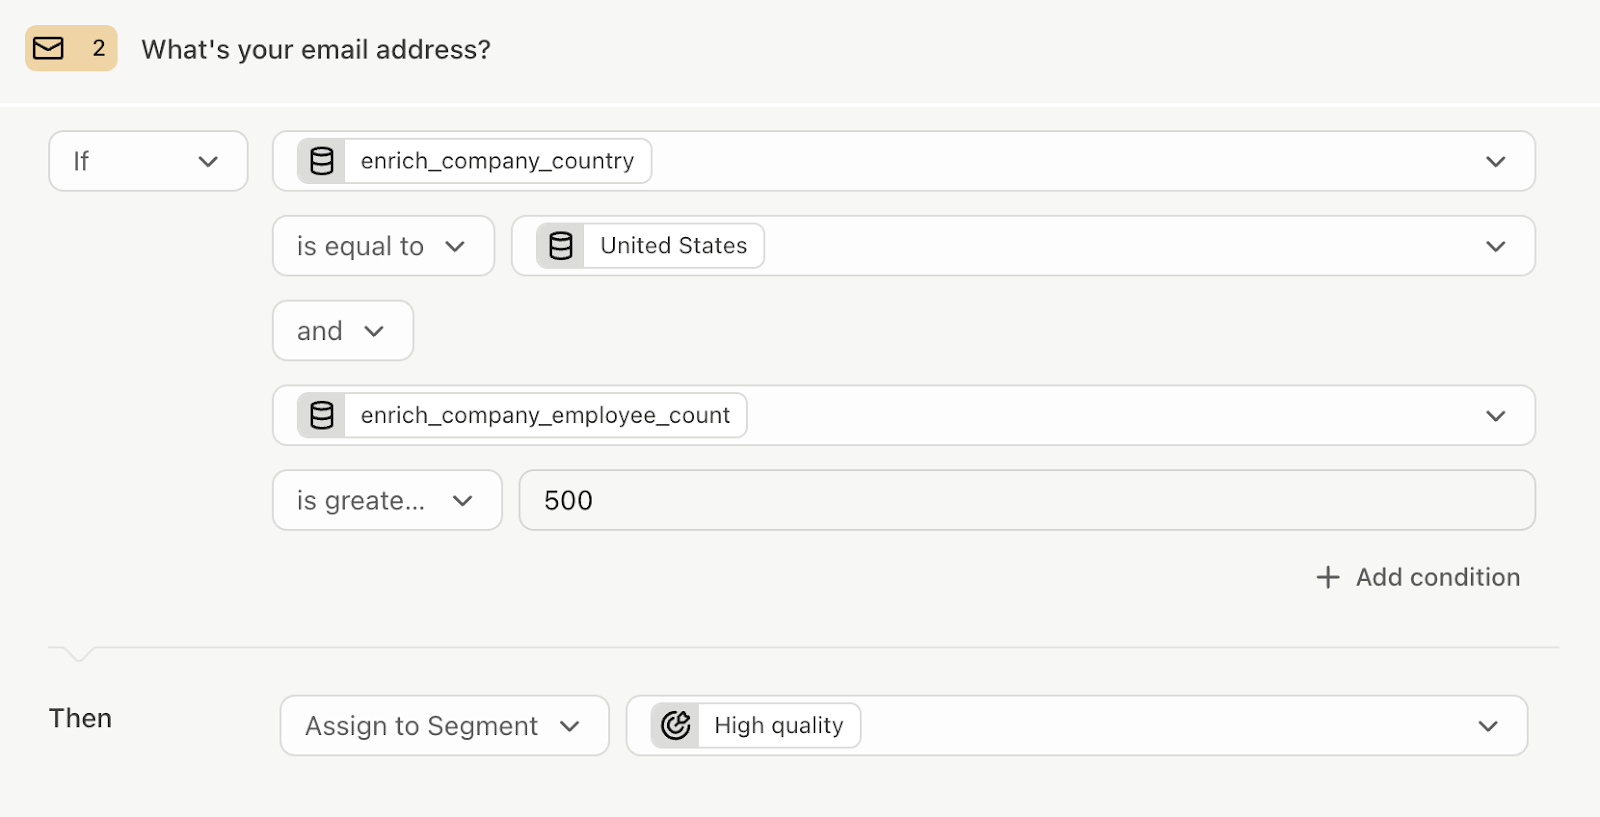Expand chevron on United States value row
The height and width of the screenshot is (817, 1600).
tap(1495, 246)
